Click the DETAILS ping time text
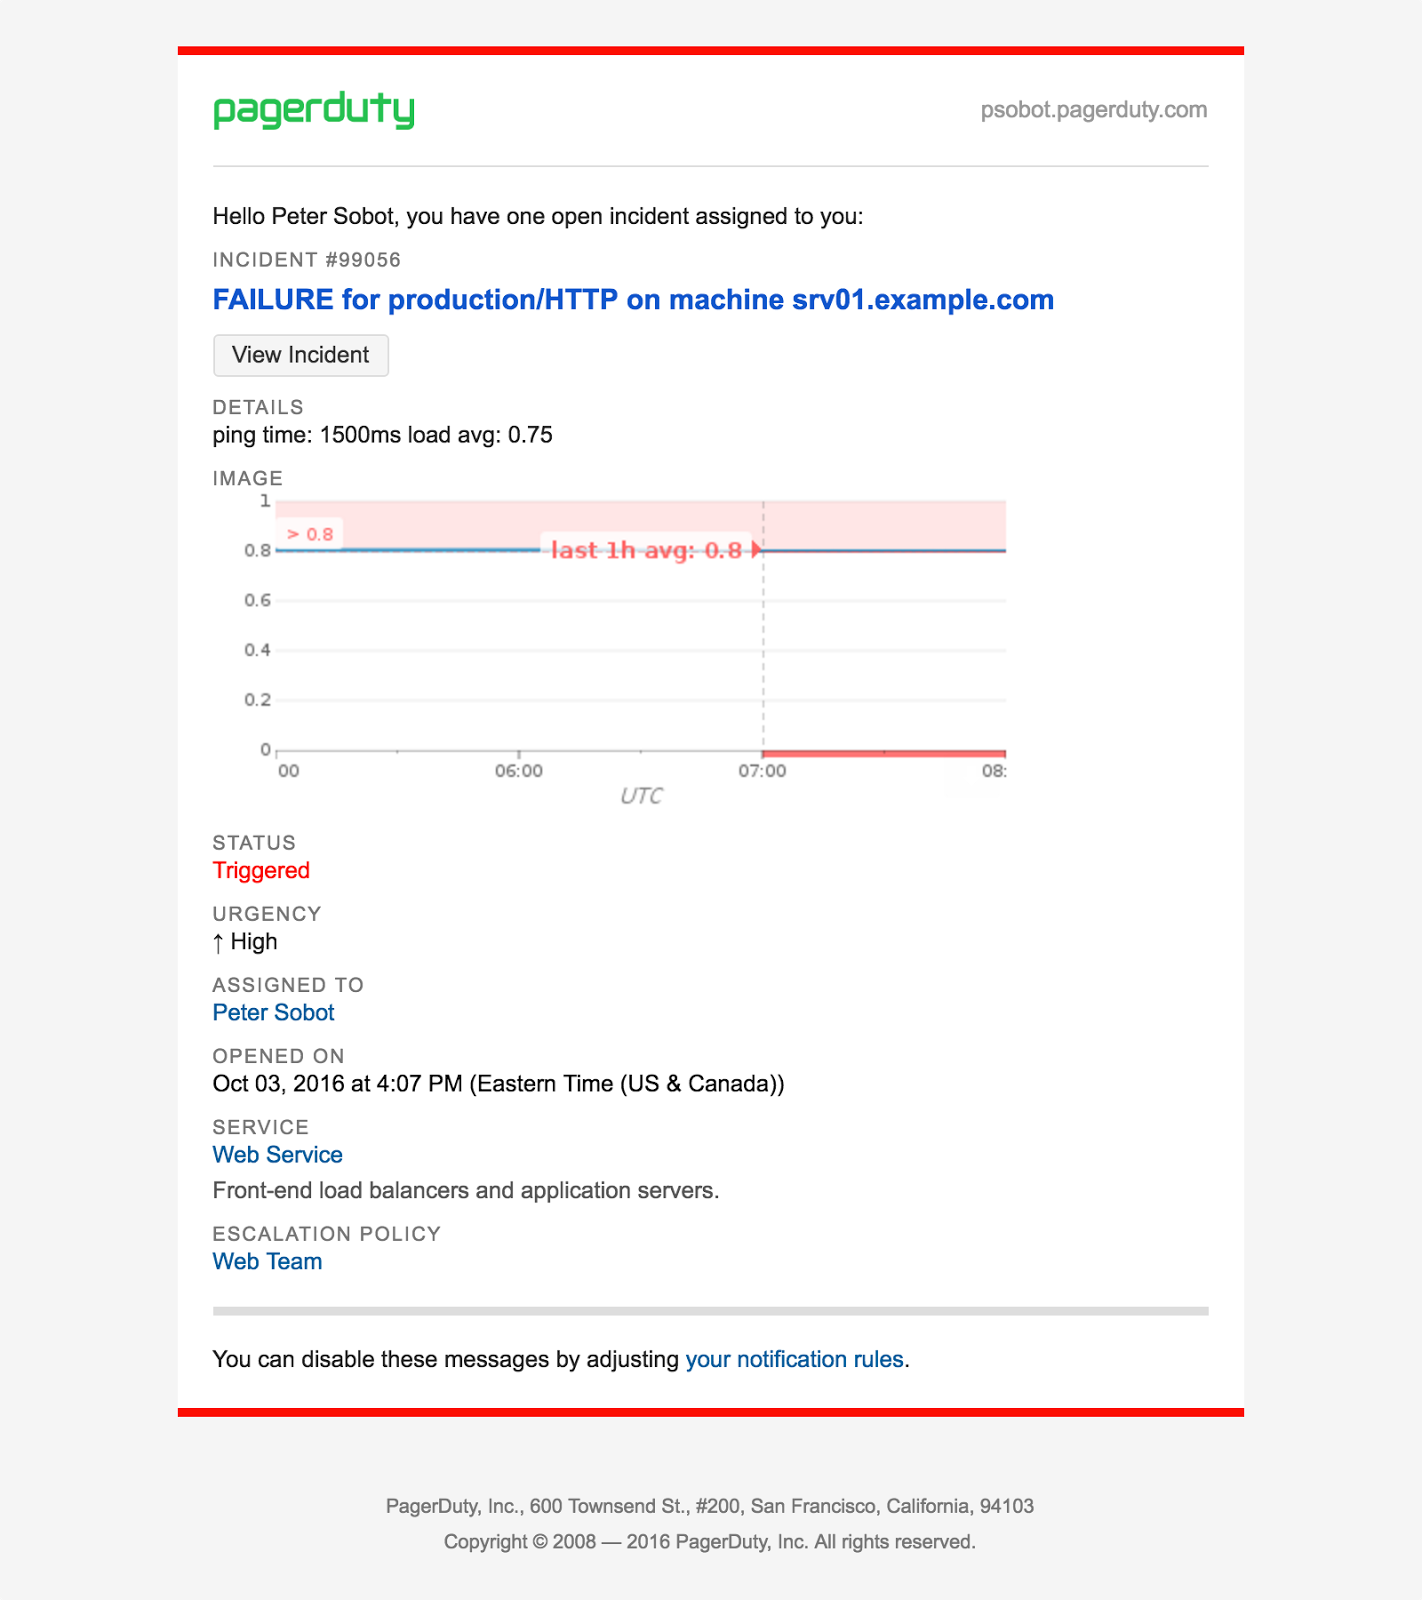1422x1600 pixels. [381, 435]
